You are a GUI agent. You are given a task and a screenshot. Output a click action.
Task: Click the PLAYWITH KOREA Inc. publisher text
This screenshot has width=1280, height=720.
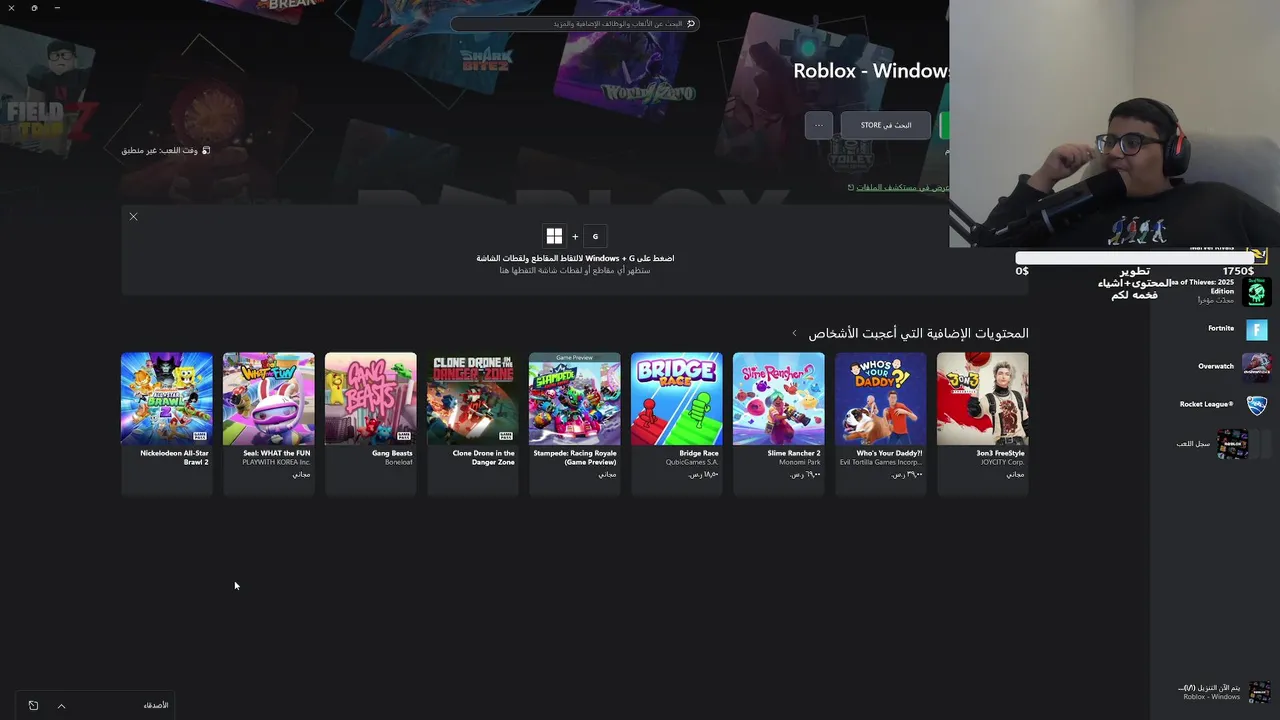pyautogui.click(x=277, y=462)
